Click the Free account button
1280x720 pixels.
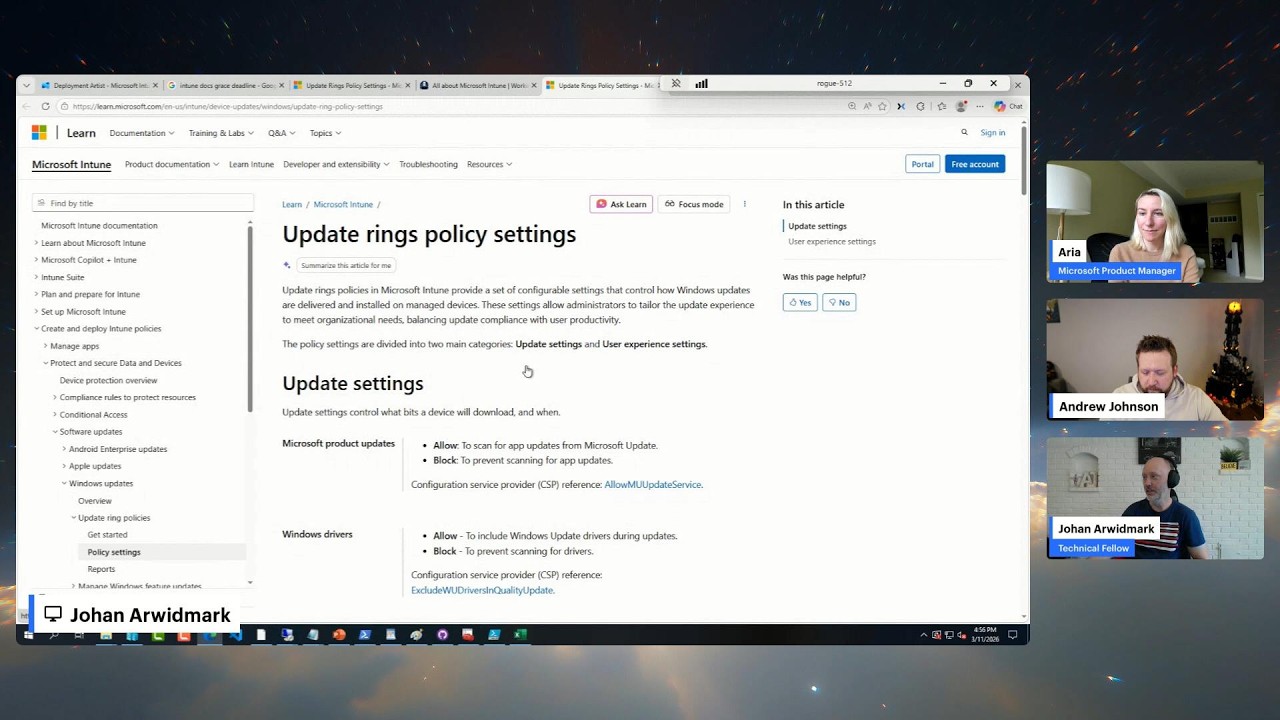click(x=975, y=164)
